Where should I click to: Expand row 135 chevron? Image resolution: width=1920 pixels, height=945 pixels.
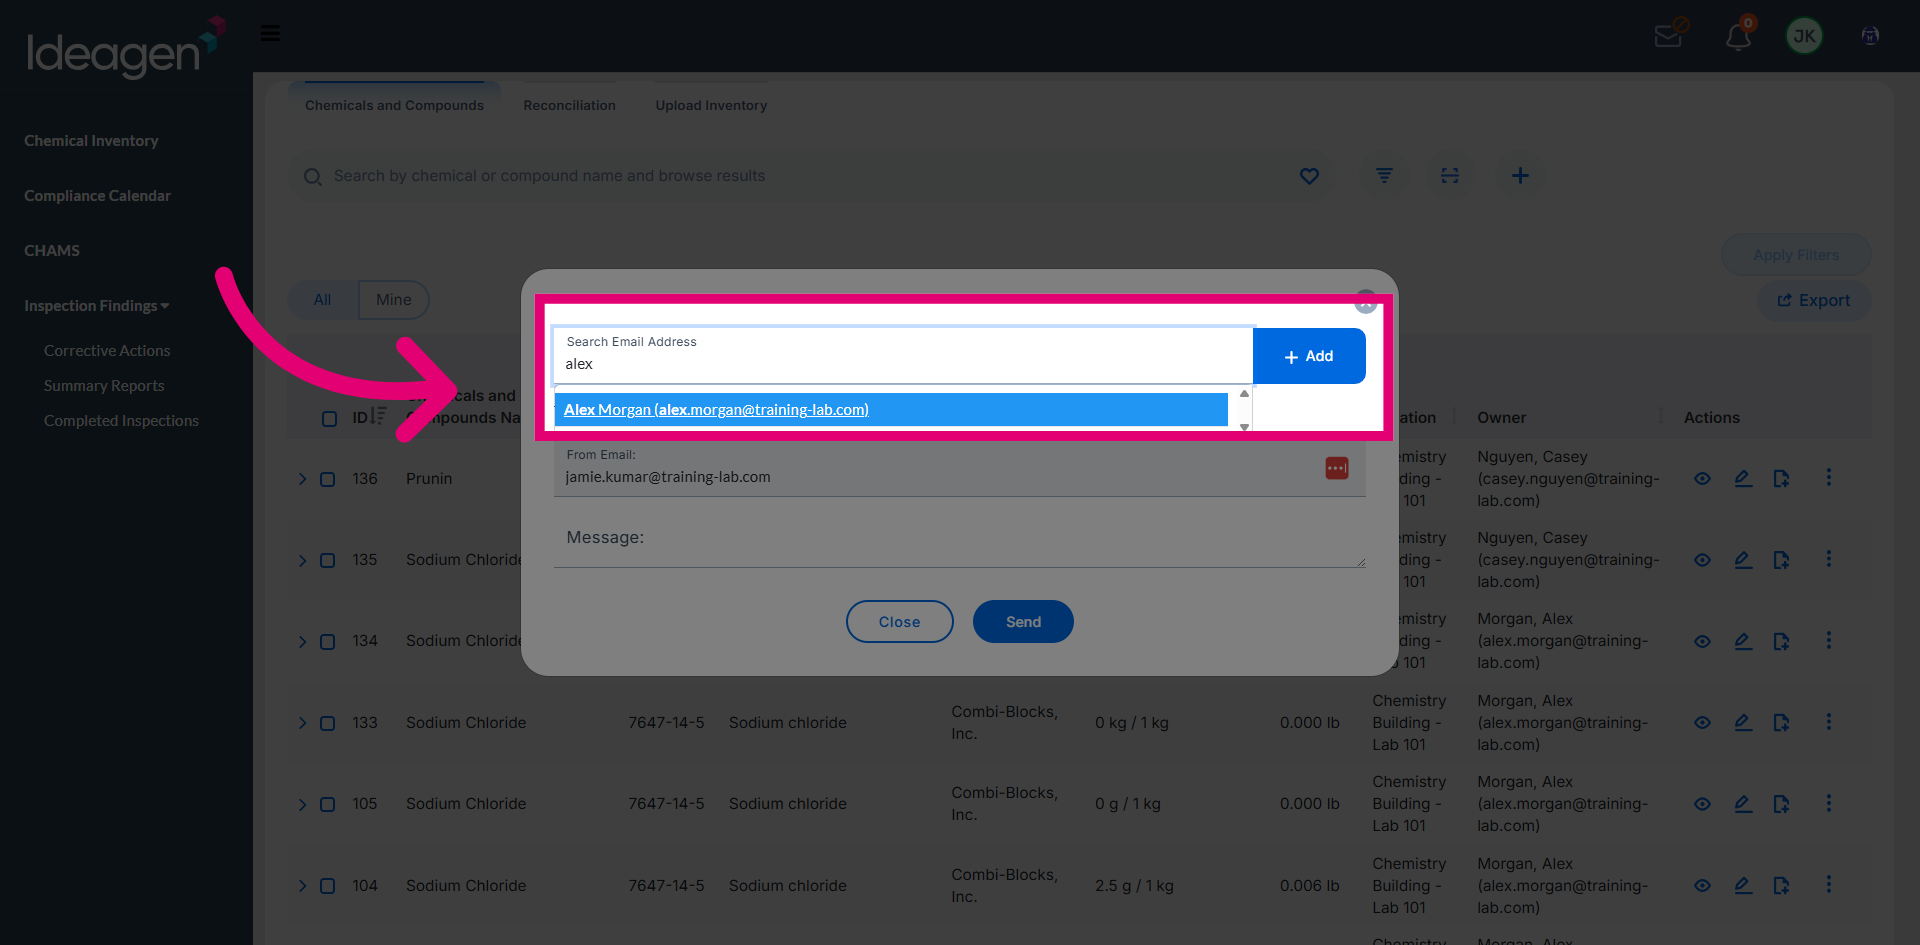pyautogui.click(x=302, y=560)
